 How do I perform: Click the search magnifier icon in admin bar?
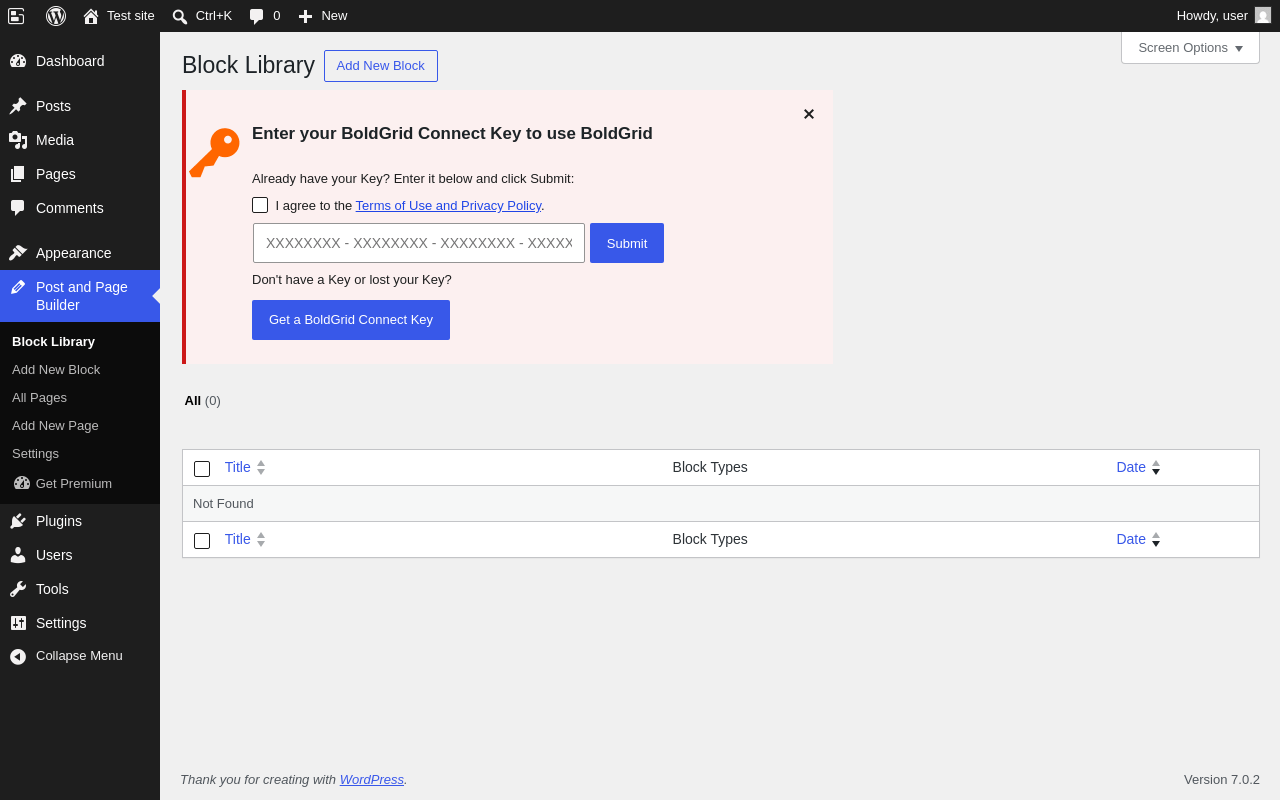[x=180, y=16]
